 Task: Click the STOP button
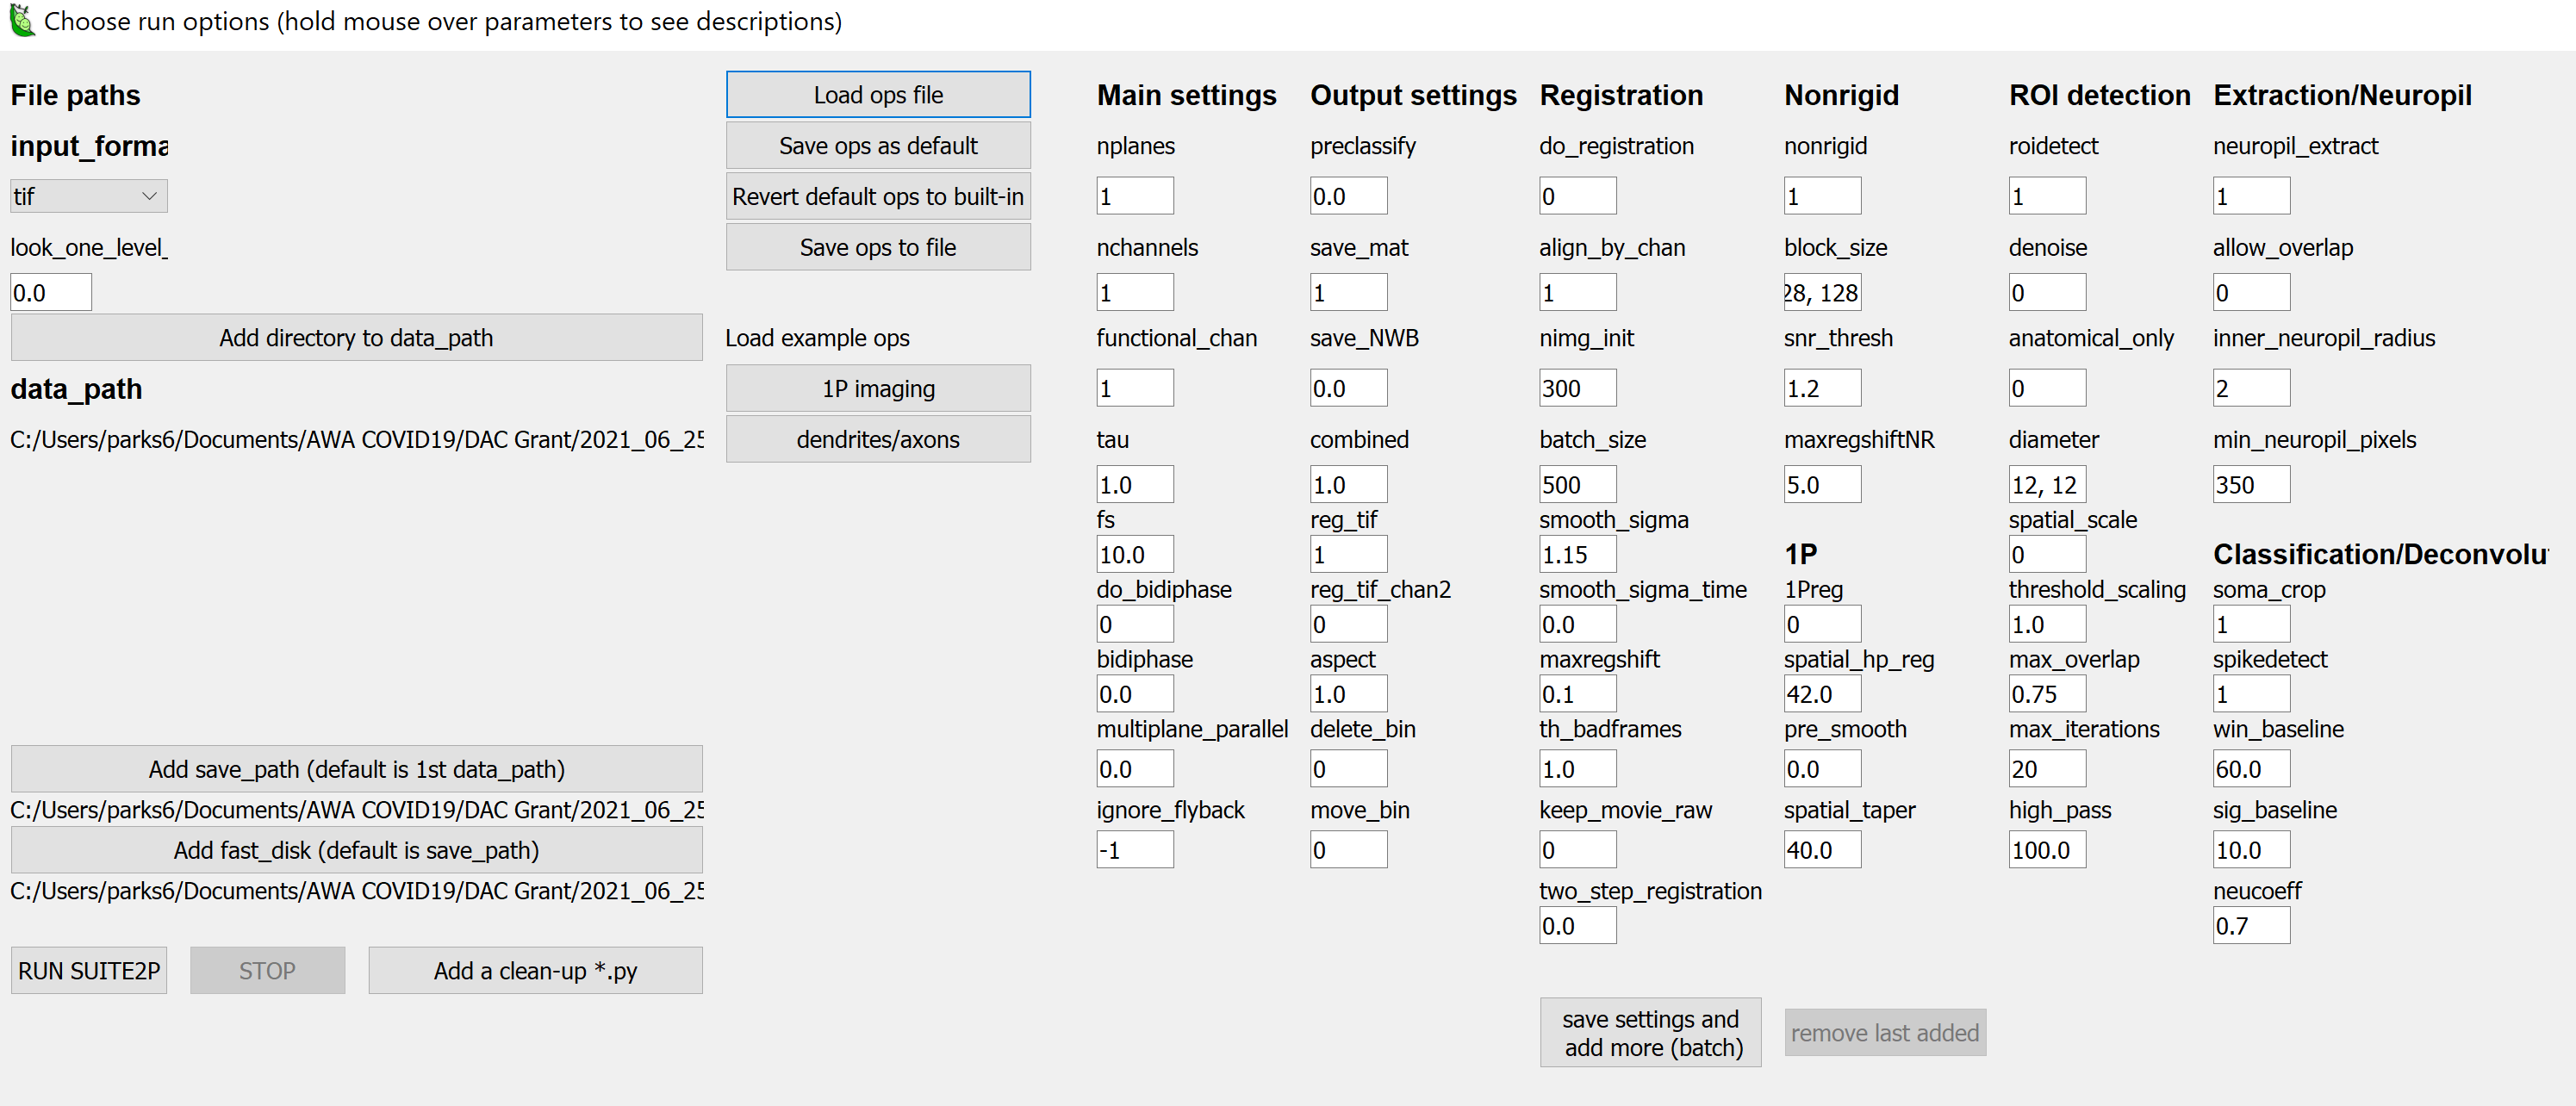point(267,970)
